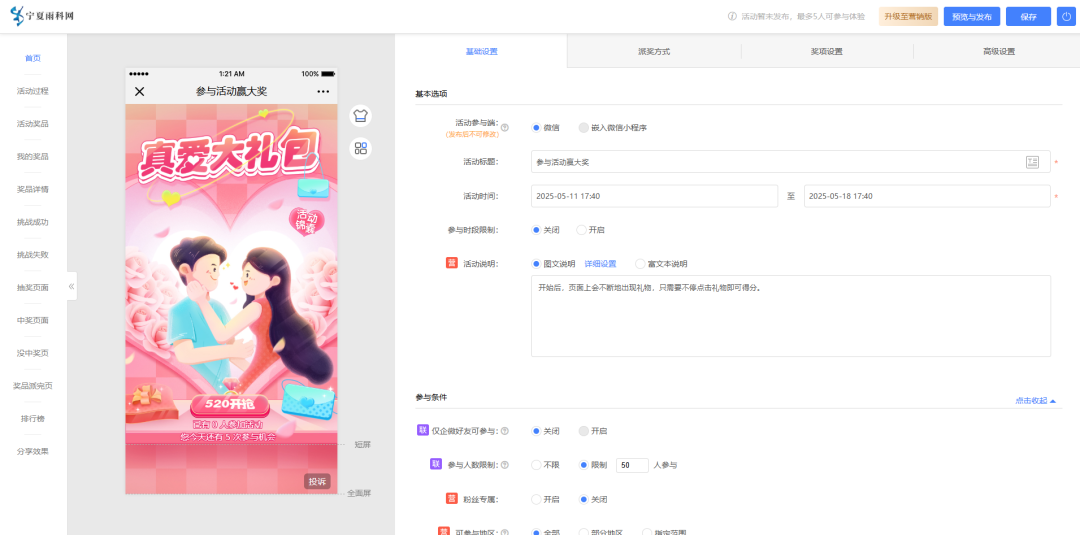Click the start time field 2025-05-11 17:40
The image size is (1080, 535).
click(x=654, y=196)
